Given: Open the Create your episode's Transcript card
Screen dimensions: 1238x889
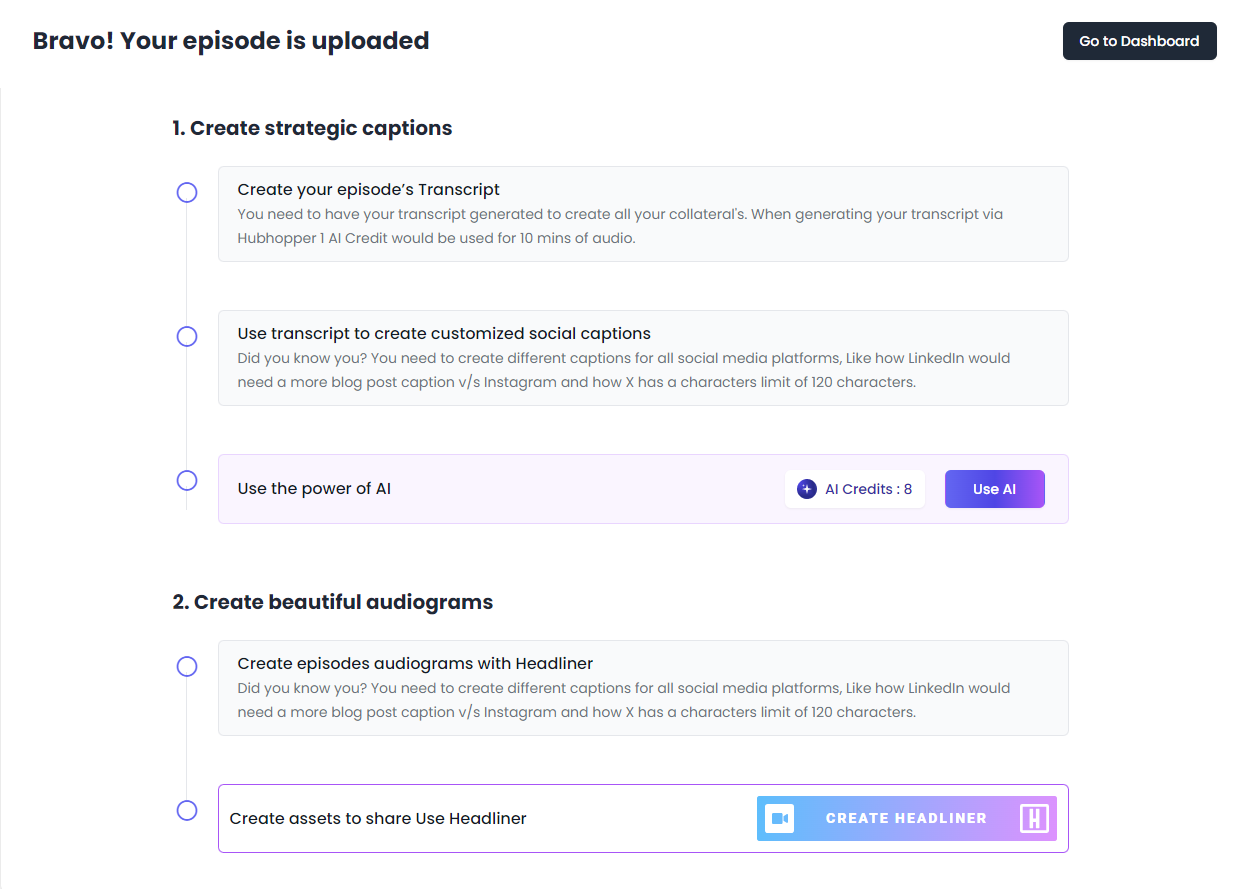Looking at the screenshot, I should coord(643,213).
